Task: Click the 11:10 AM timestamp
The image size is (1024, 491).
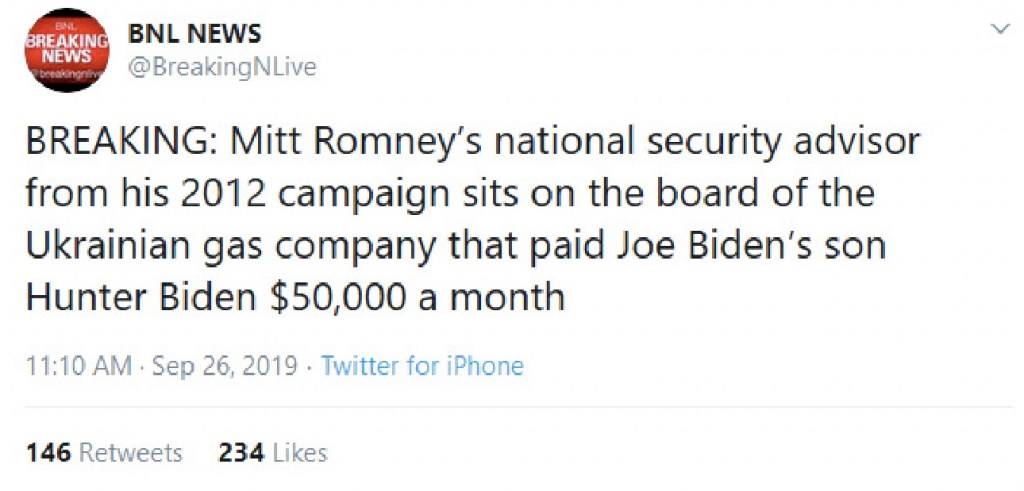Action: pos(79,366)
